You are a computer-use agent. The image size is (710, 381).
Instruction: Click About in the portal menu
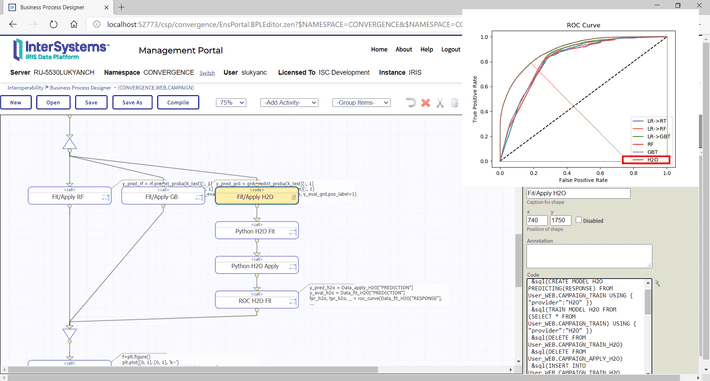click(403, 49)
